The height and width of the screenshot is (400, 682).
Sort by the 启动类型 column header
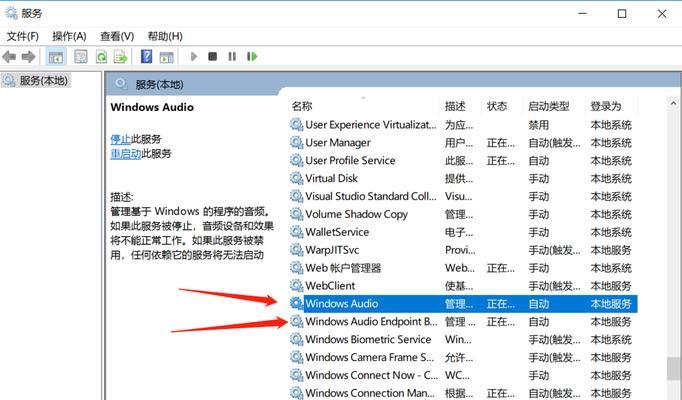548,106
